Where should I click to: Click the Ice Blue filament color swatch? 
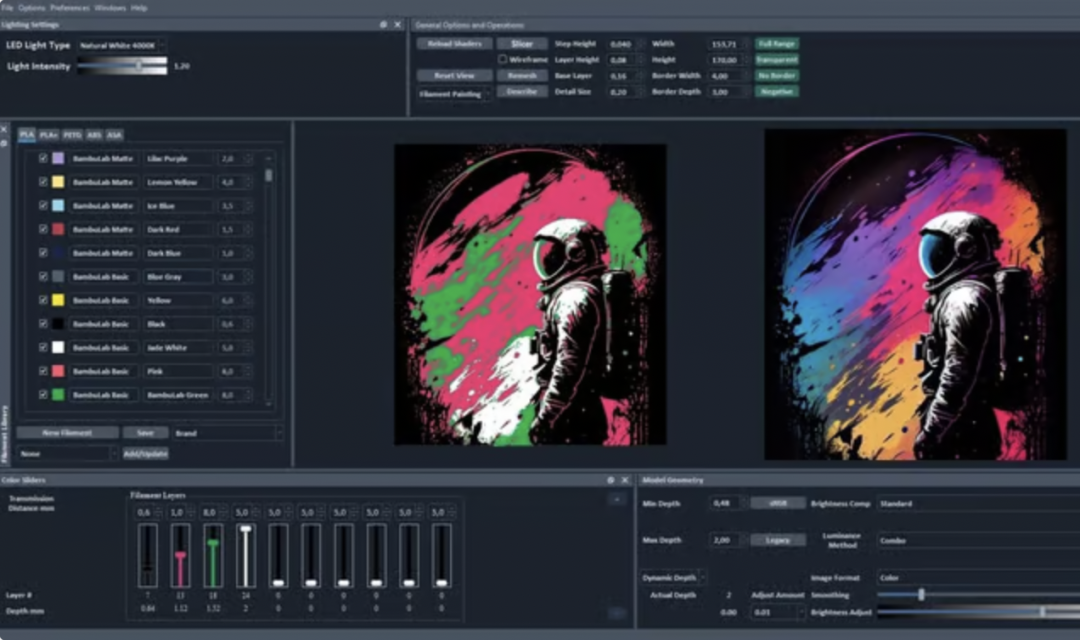click(x=58, y=205)
